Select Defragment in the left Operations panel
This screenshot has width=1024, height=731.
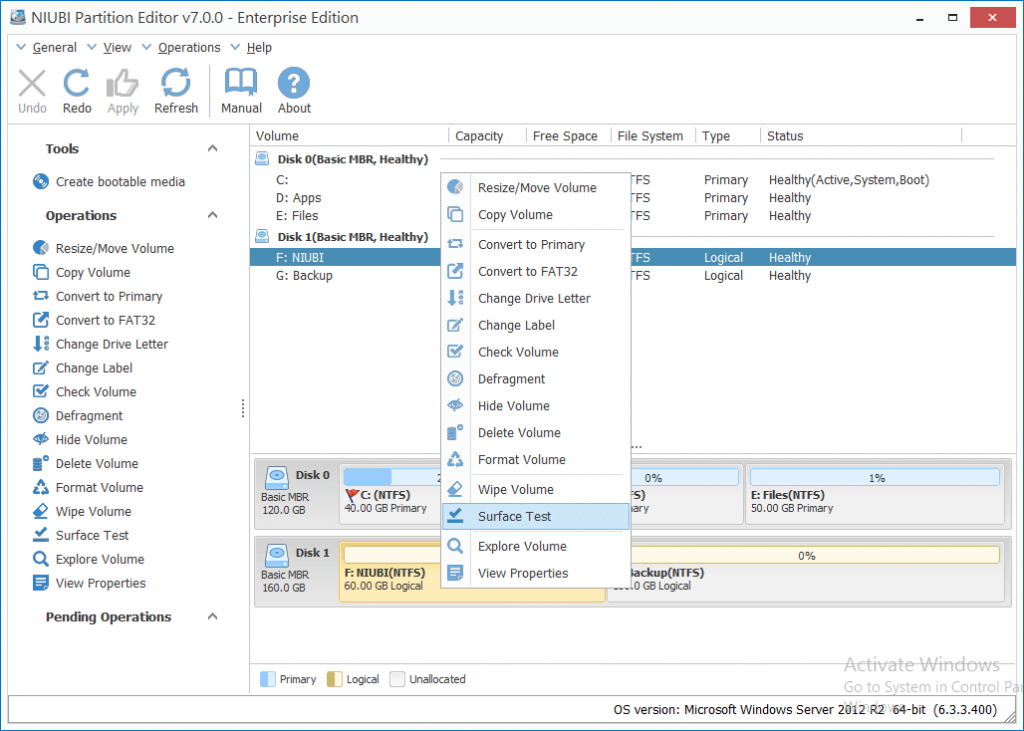(89, 416)
